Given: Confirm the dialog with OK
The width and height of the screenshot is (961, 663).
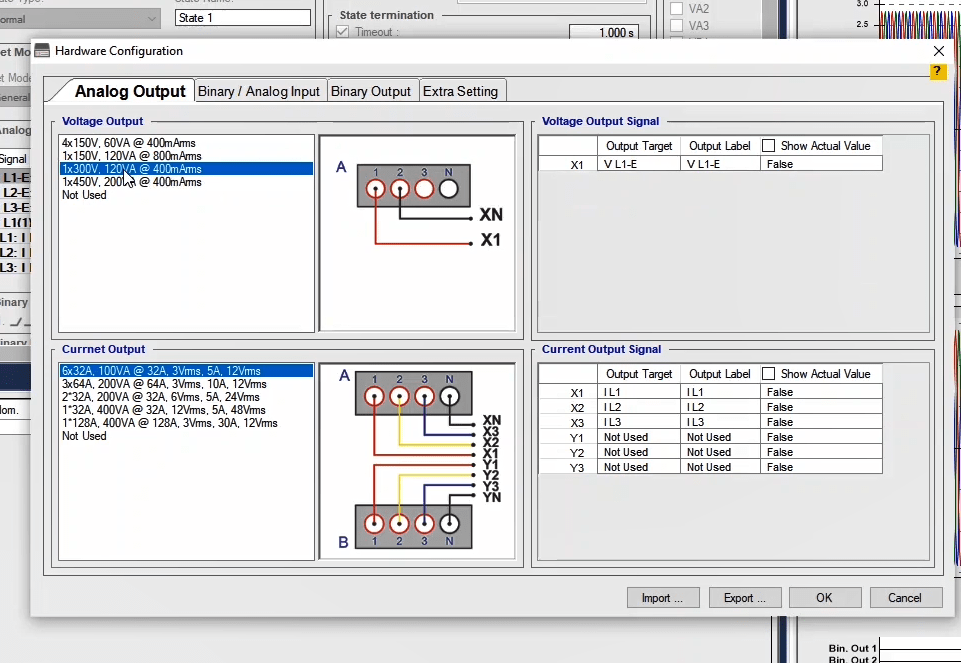Looking at the screenshot, I should [x=824, y=598].
